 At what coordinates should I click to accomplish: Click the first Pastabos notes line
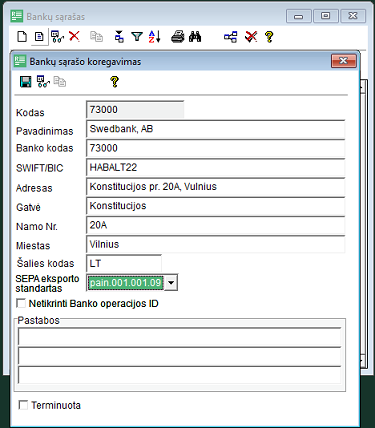coord(179,337)
